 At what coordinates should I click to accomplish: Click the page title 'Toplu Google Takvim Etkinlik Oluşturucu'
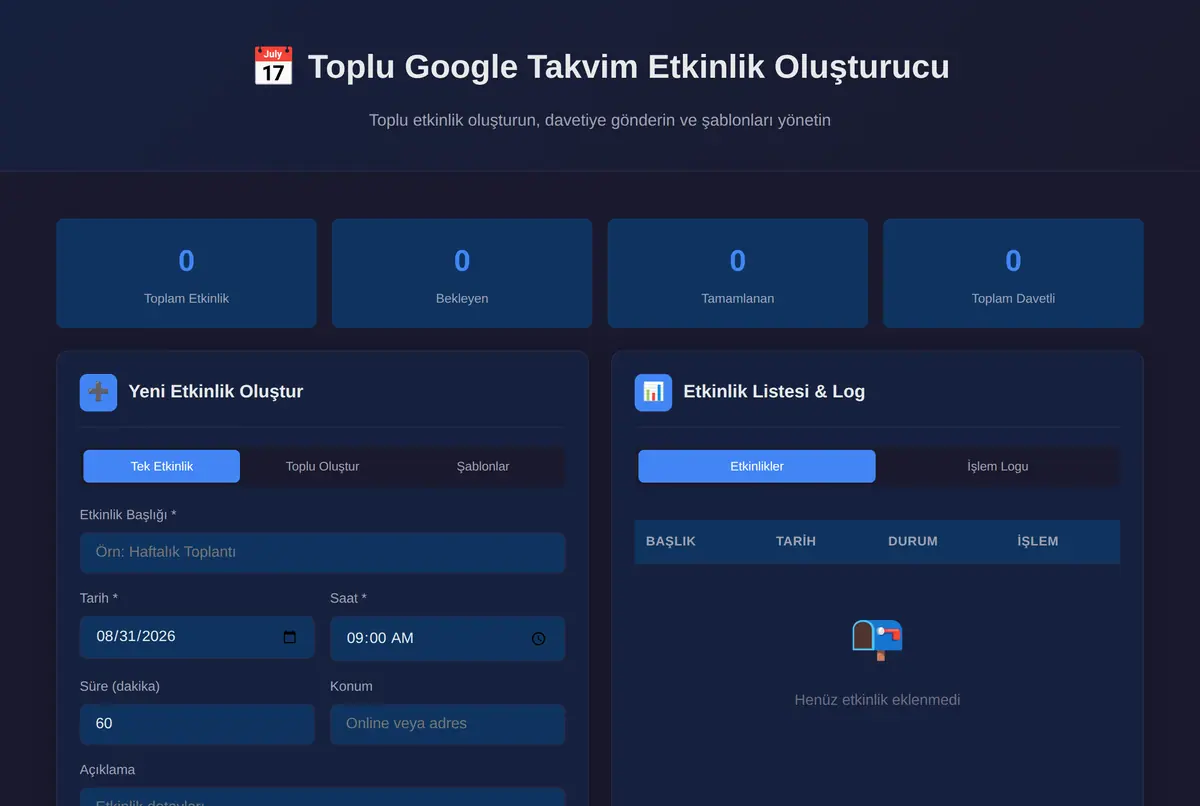[628, 67]
